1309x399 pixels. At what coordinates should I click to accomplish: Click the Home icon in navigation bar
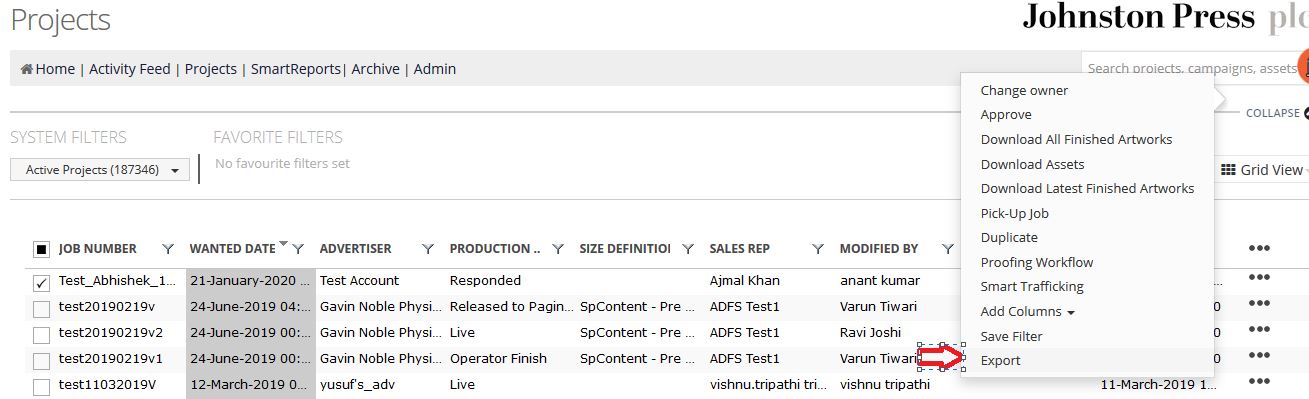pyautogui.click(x=27, y=69)
